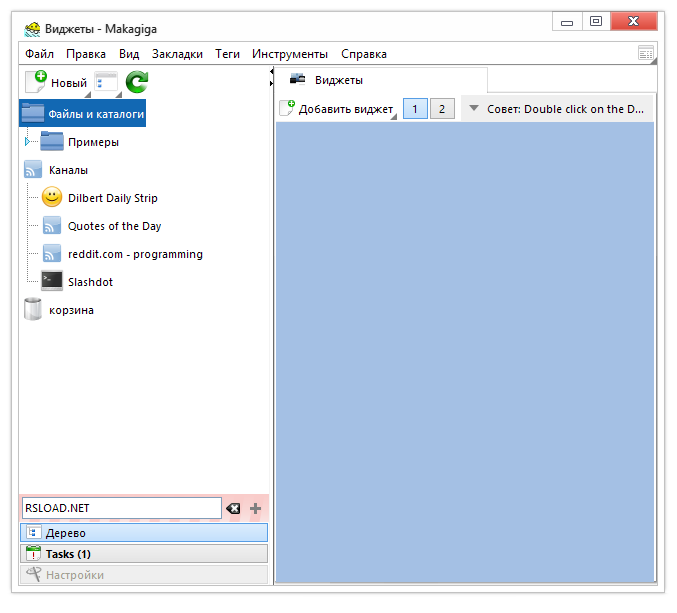Open the Вид menu
This screenshot has height=613, width=677.
(129, 54)
